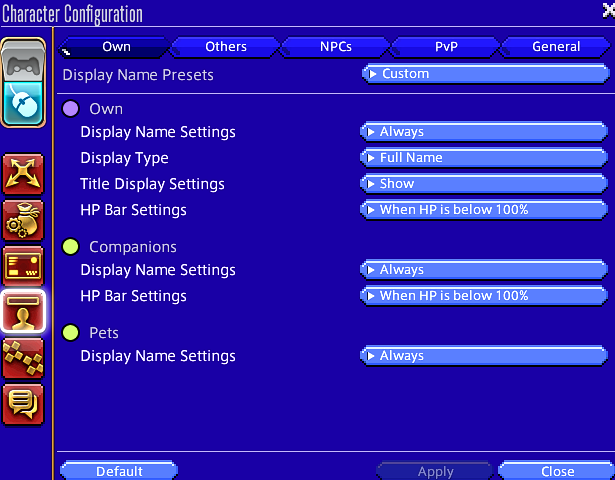Open Hotbar Settings checkered icon
Viewport: 615px width, 480px height.
[24, 358]
